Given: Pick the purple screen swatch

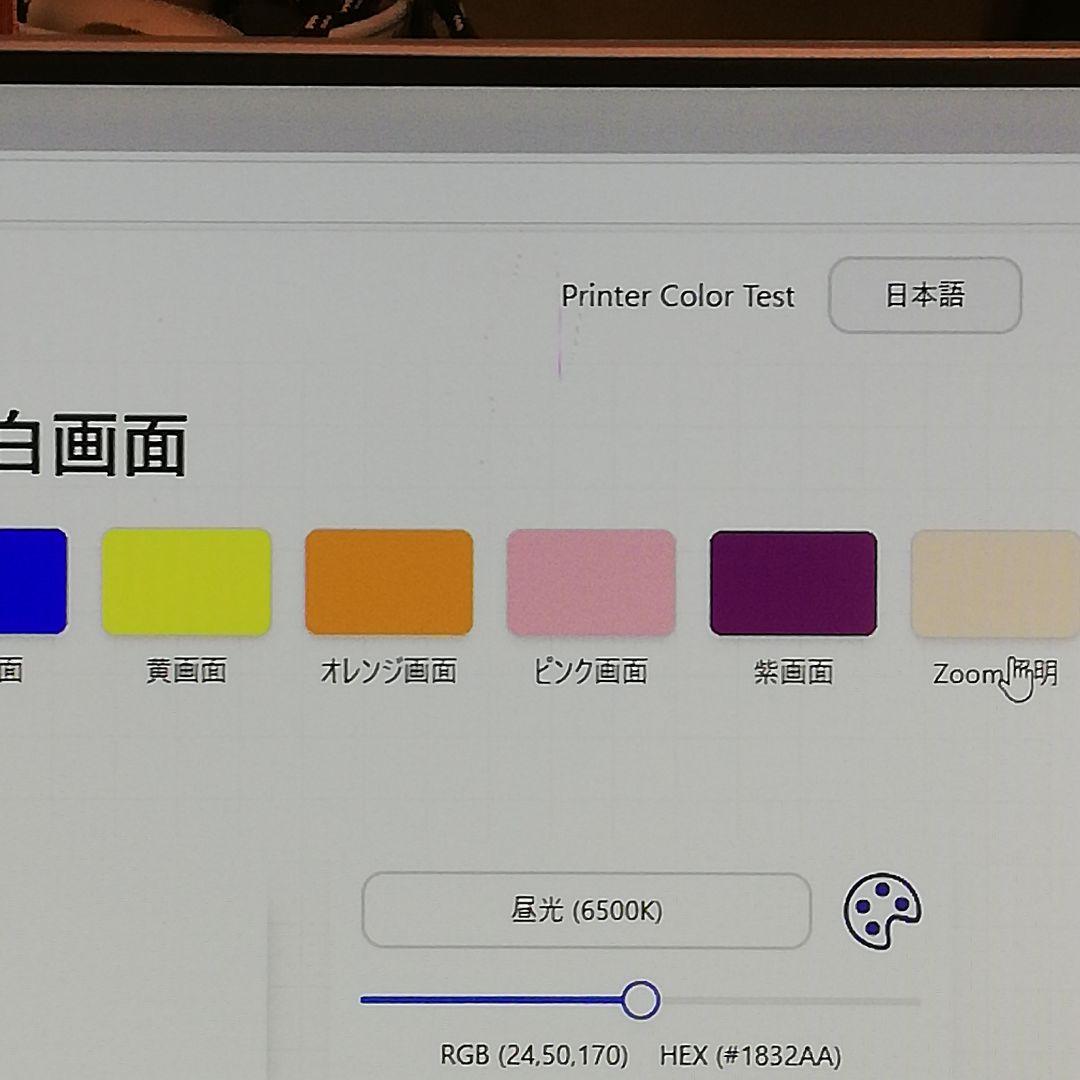Looking at the screenshot, I should pos(793,583).
